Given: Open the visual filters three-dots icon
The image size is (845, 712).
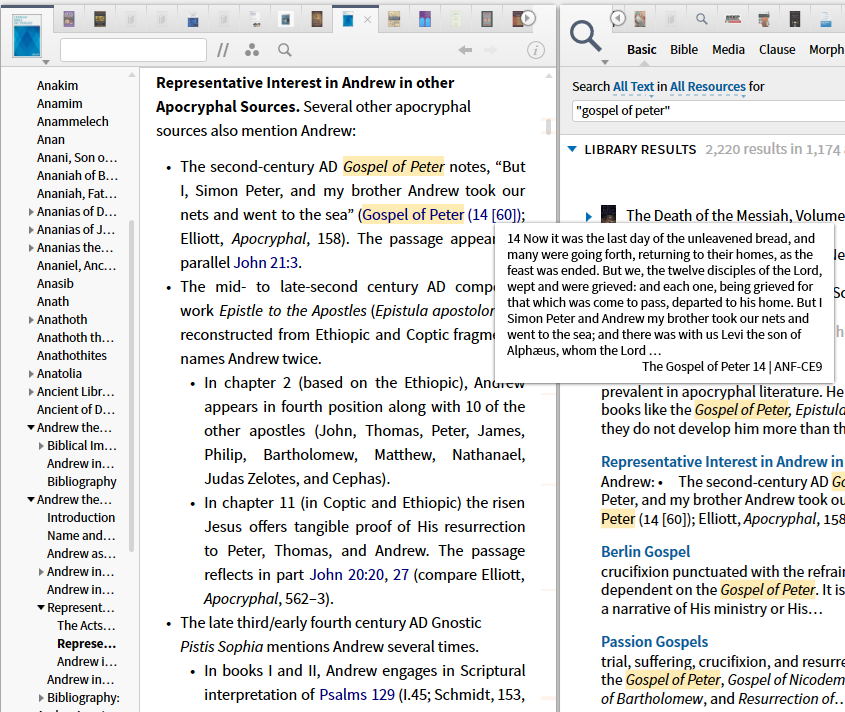Looking at the screenshot, I should tap(252, 50).
